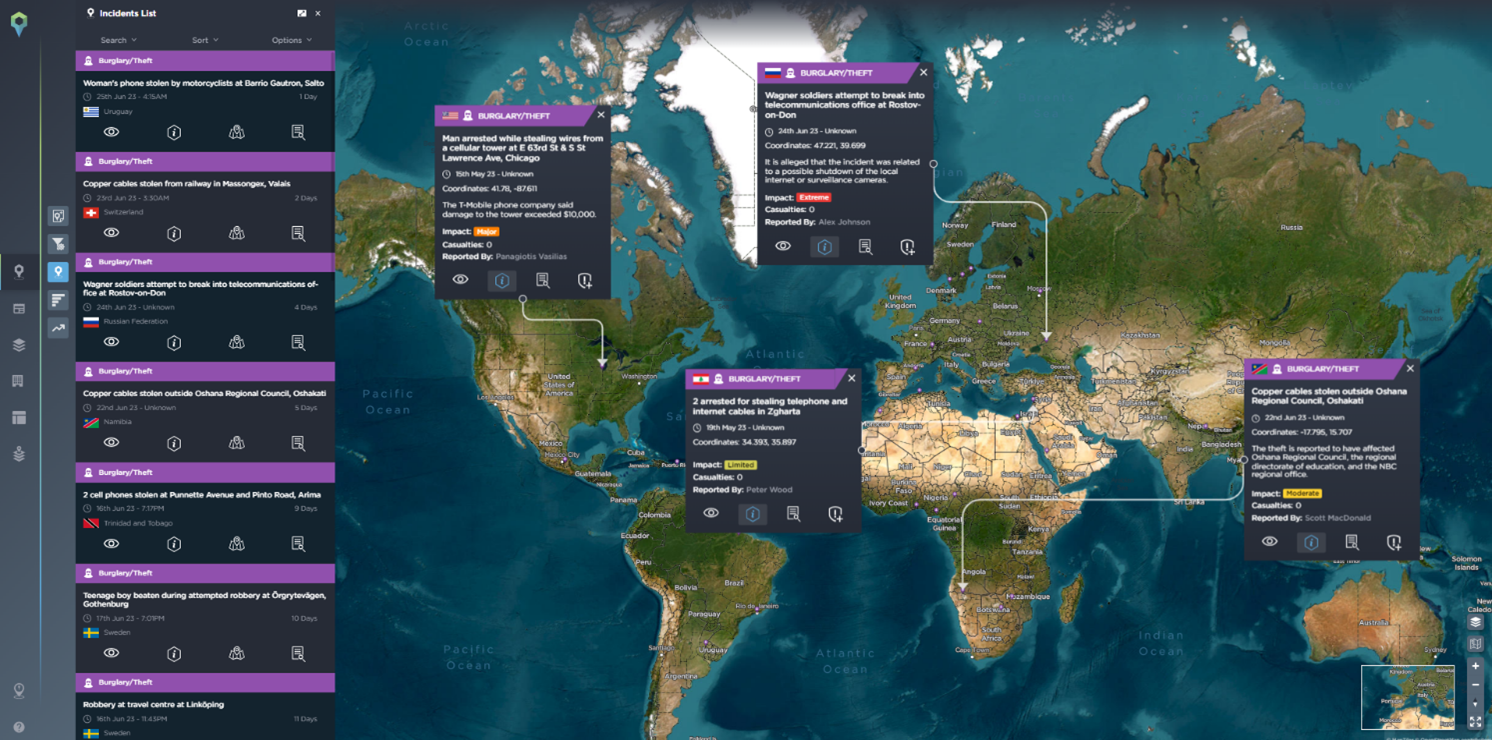Toggle visibility of the Russian Federation list incident
The height and width of the screenshot is (740, 1492).
point(111,342)
